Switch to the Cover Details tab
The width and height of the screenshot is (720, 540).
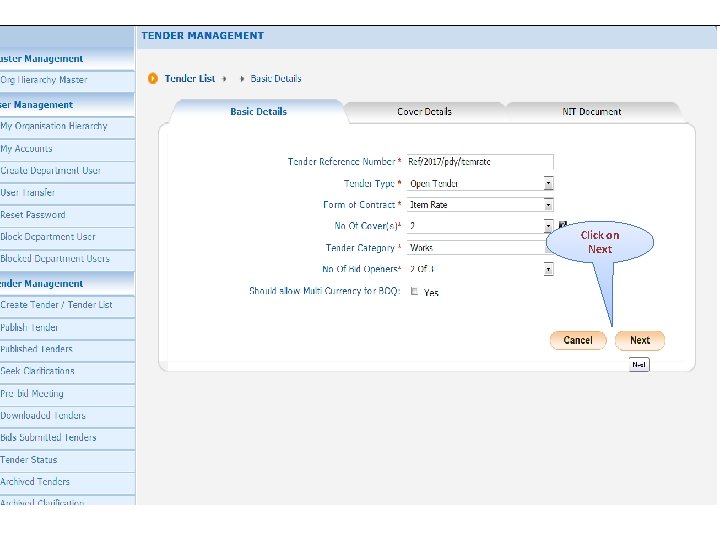click(x=424, y=112)
